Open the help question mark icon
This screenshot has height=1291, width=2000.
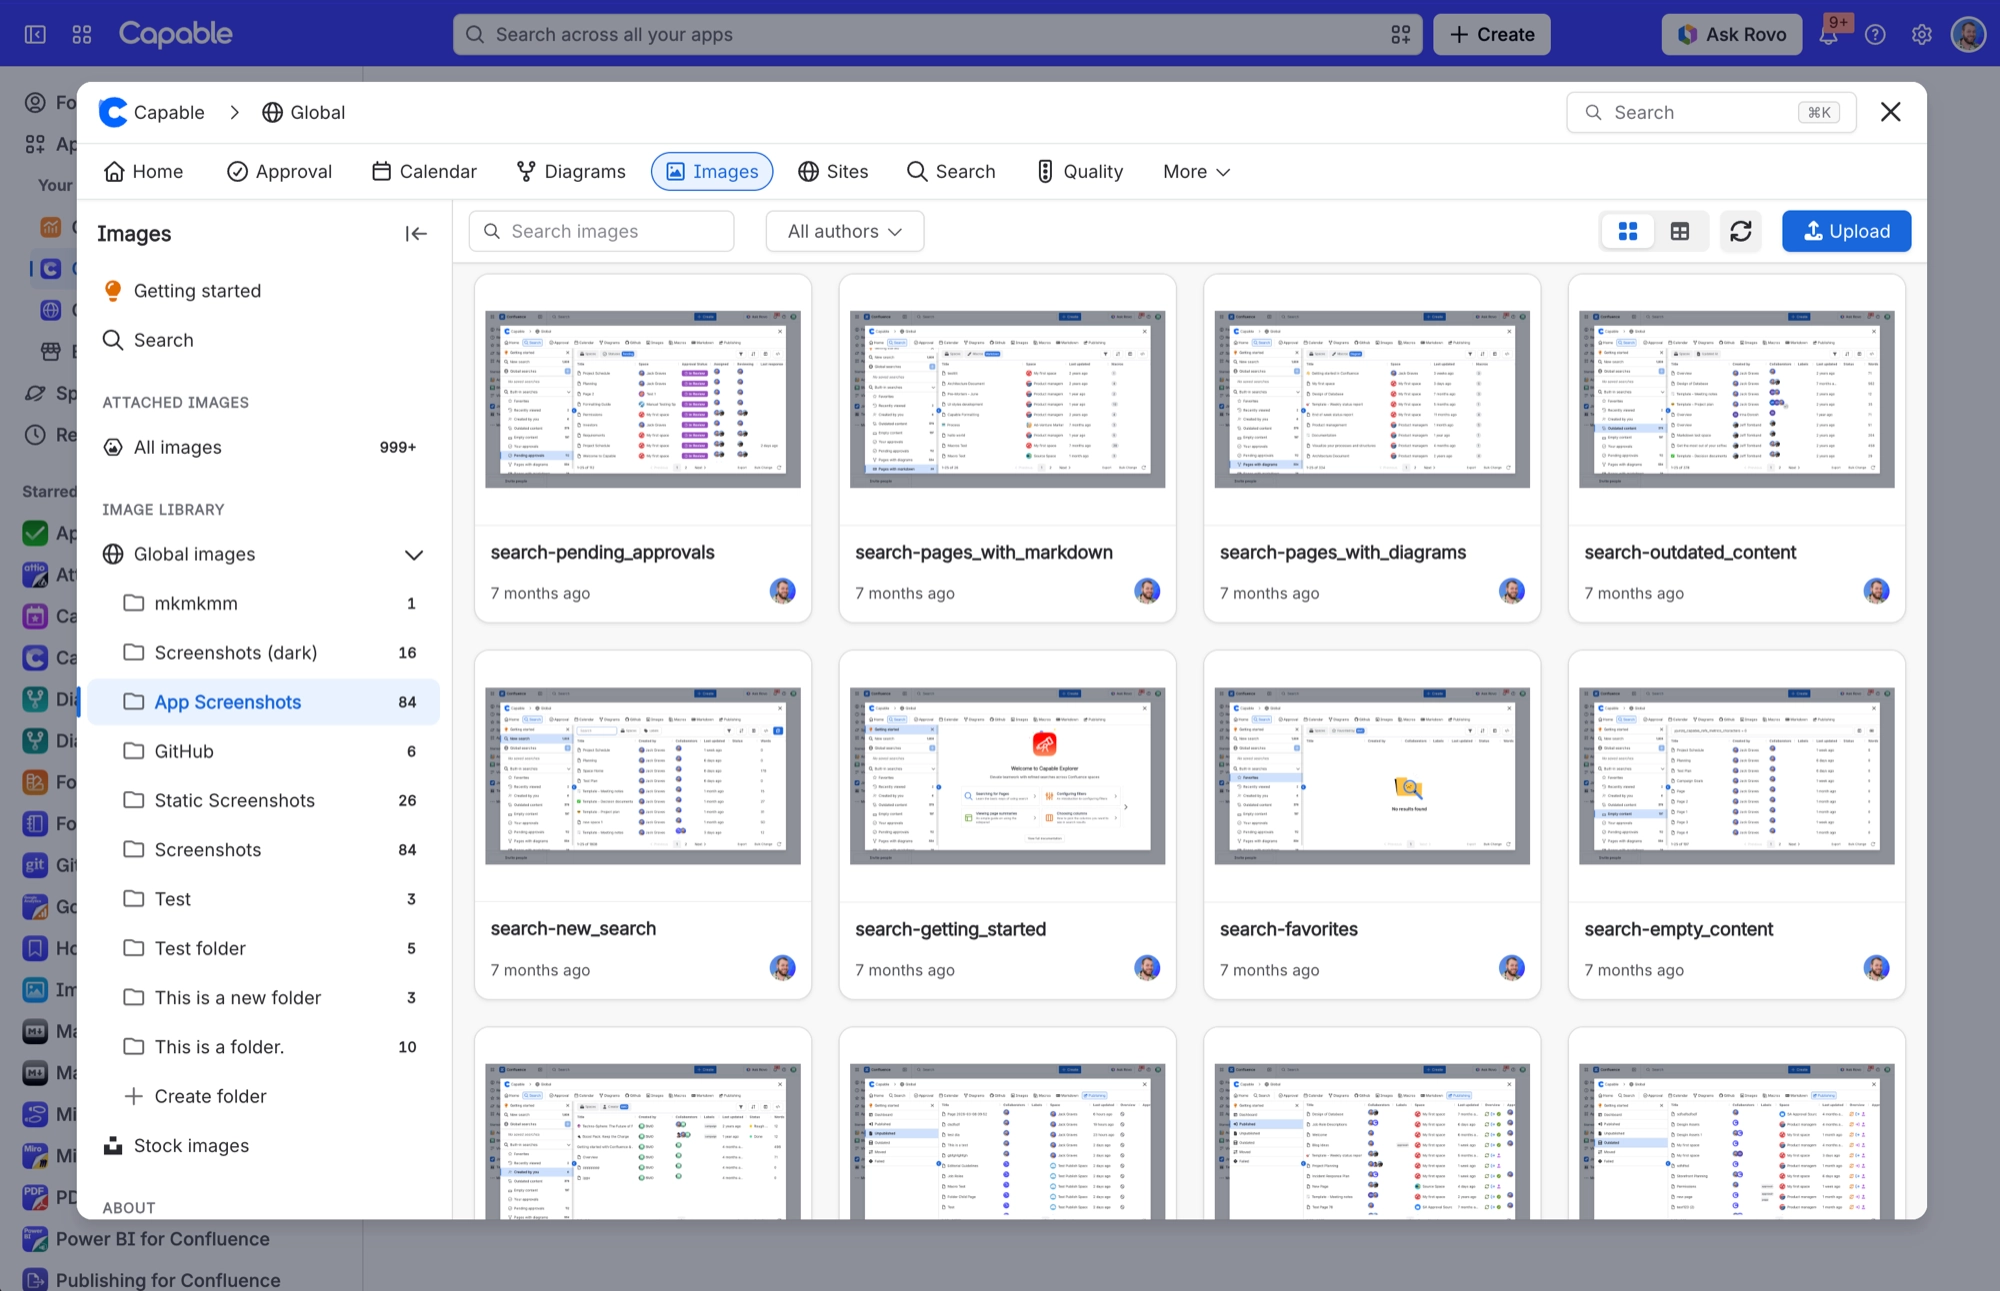click(x=1875, y=35)
